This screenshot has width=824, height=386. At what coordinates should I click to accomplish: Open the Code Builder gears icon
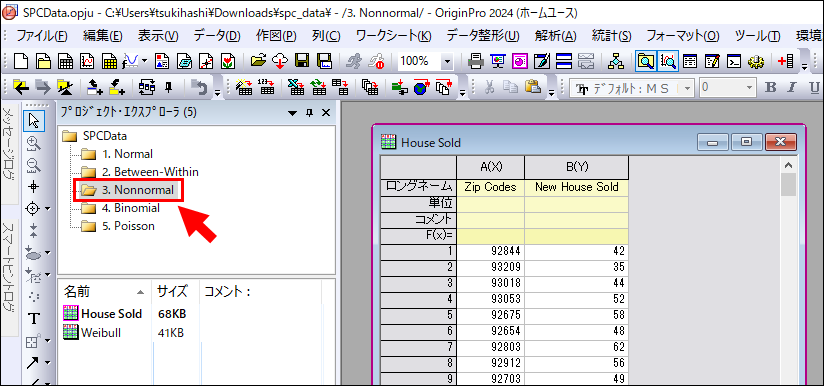tap(756, 61)
